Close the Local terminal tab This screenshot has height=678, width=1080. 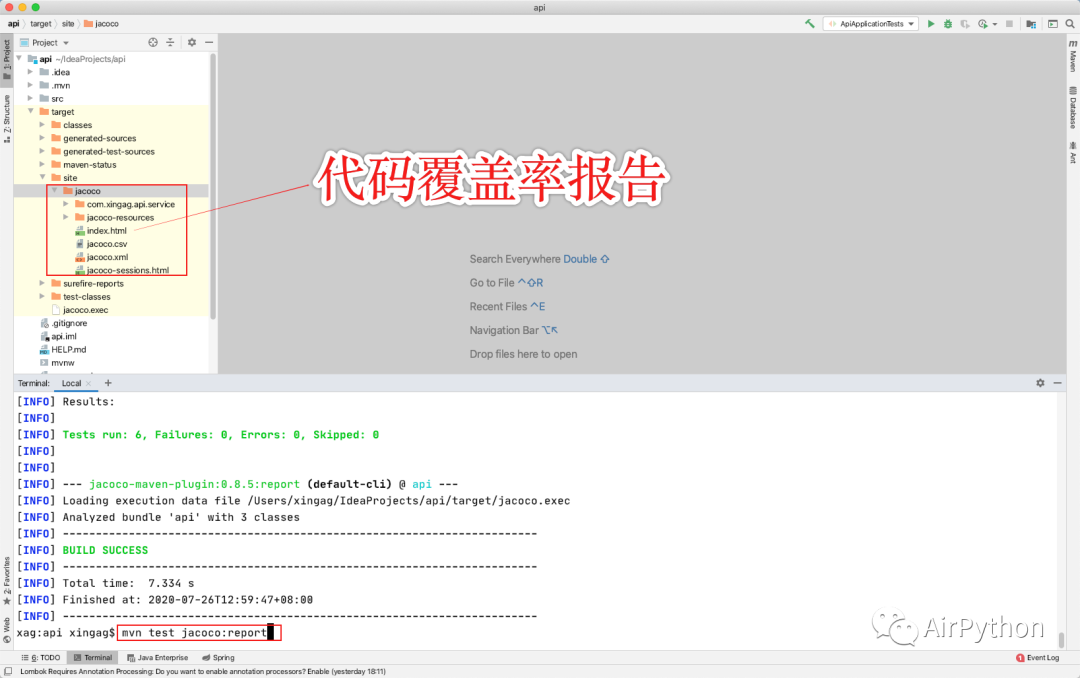[x=88, y=383]
